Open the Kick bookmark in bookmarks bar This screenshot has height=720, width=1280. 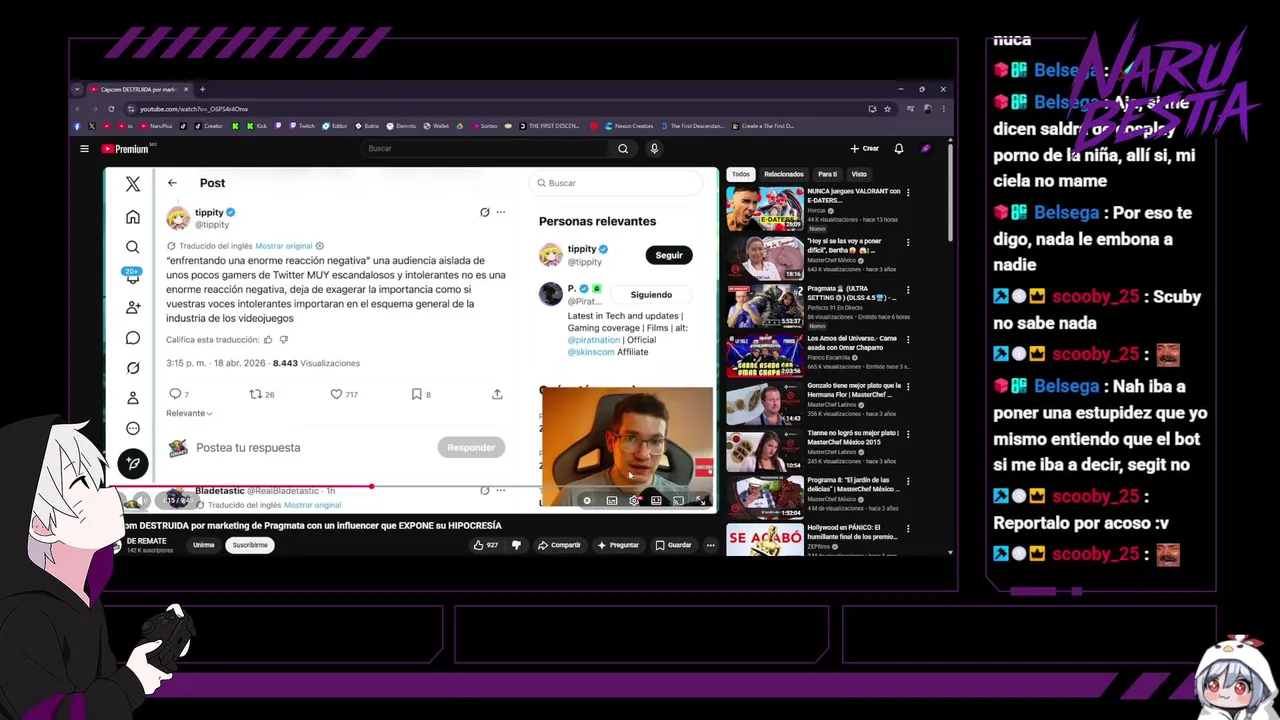(x=256, y=126)
